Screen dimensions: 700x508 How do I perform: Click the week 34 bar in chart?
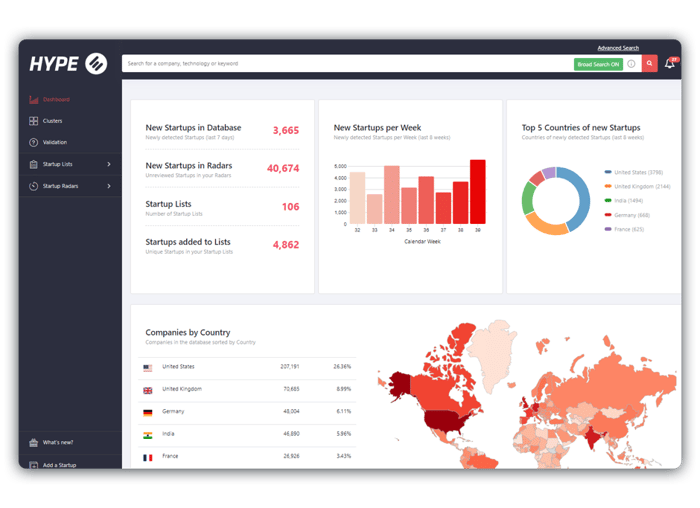click(x=392, y=195)
